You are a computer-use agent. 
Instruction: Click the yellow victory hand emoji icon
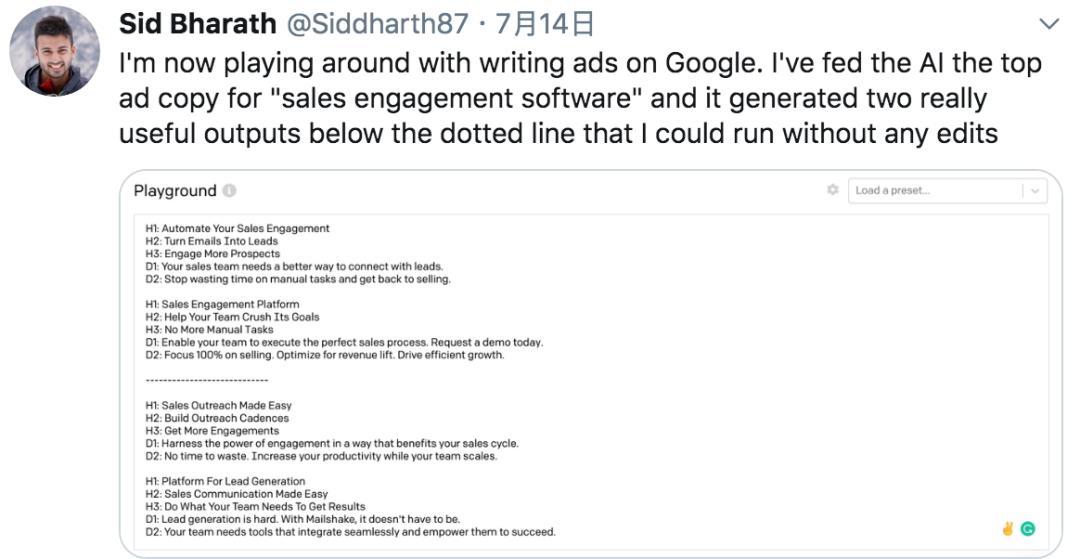(x=1008, y=529)
